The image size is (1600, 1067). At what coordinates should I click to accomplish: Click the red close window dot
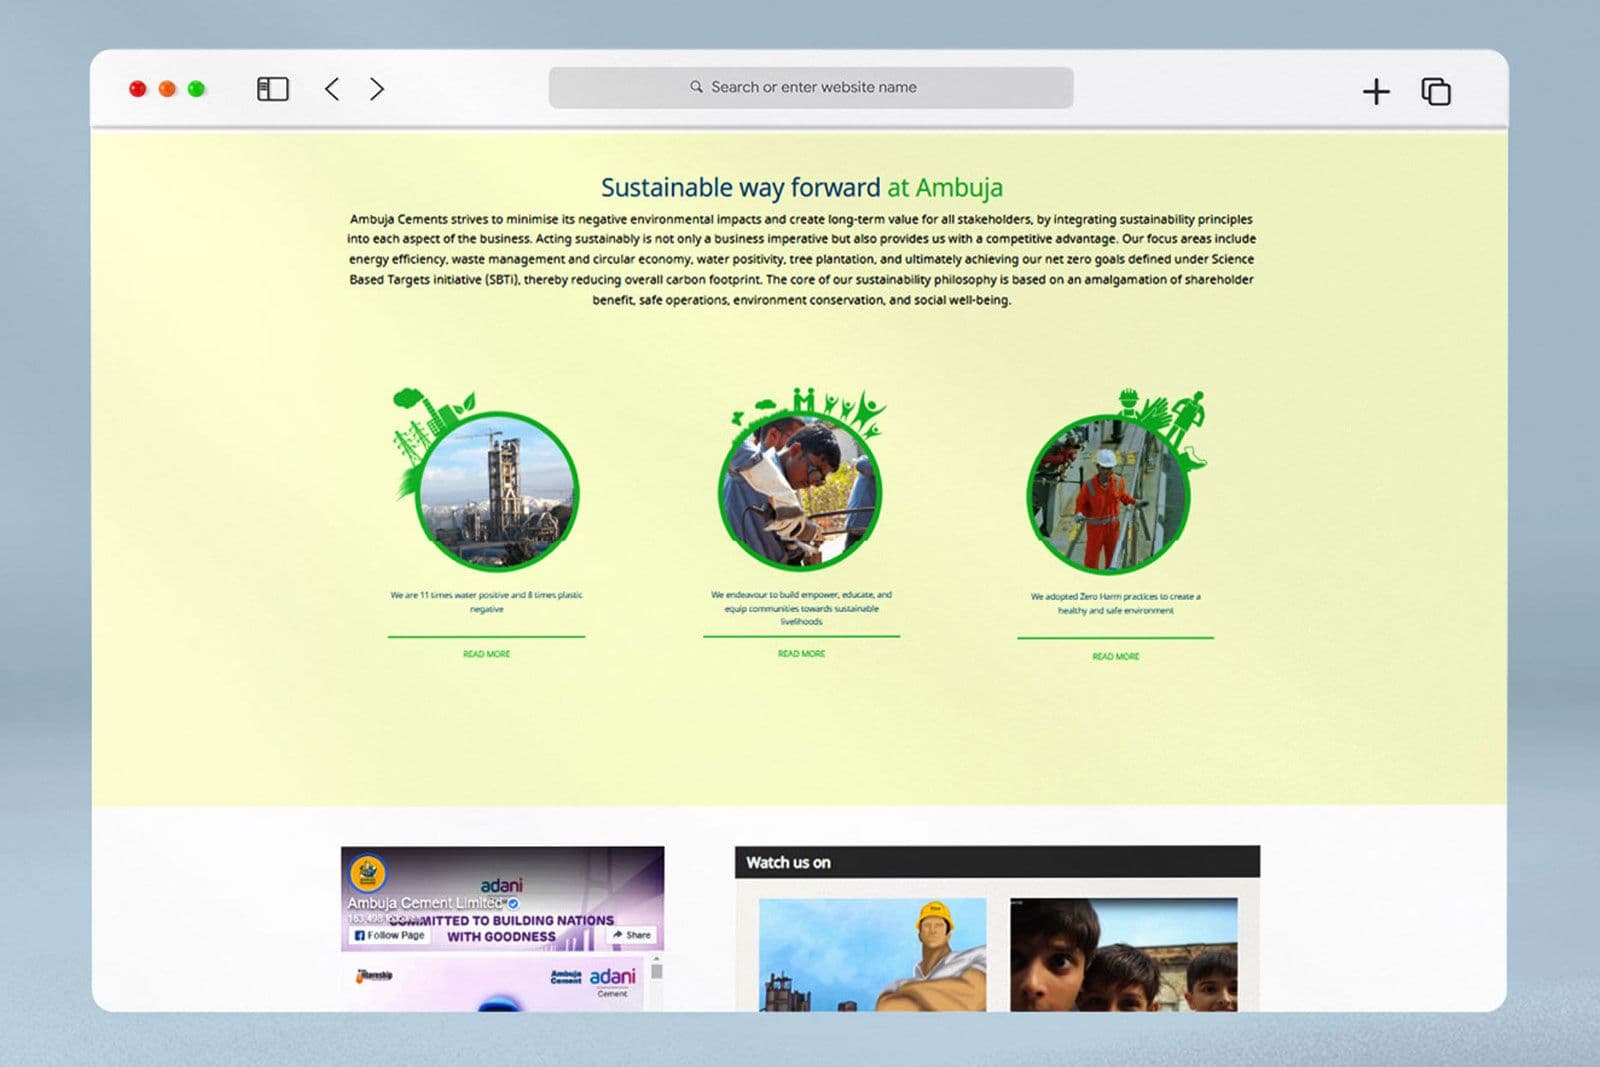click(x=138, y=89)
